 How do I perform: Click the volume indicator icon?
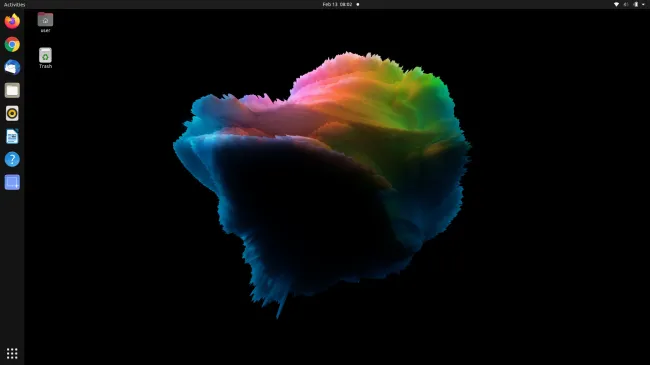(x=626, y=5)
